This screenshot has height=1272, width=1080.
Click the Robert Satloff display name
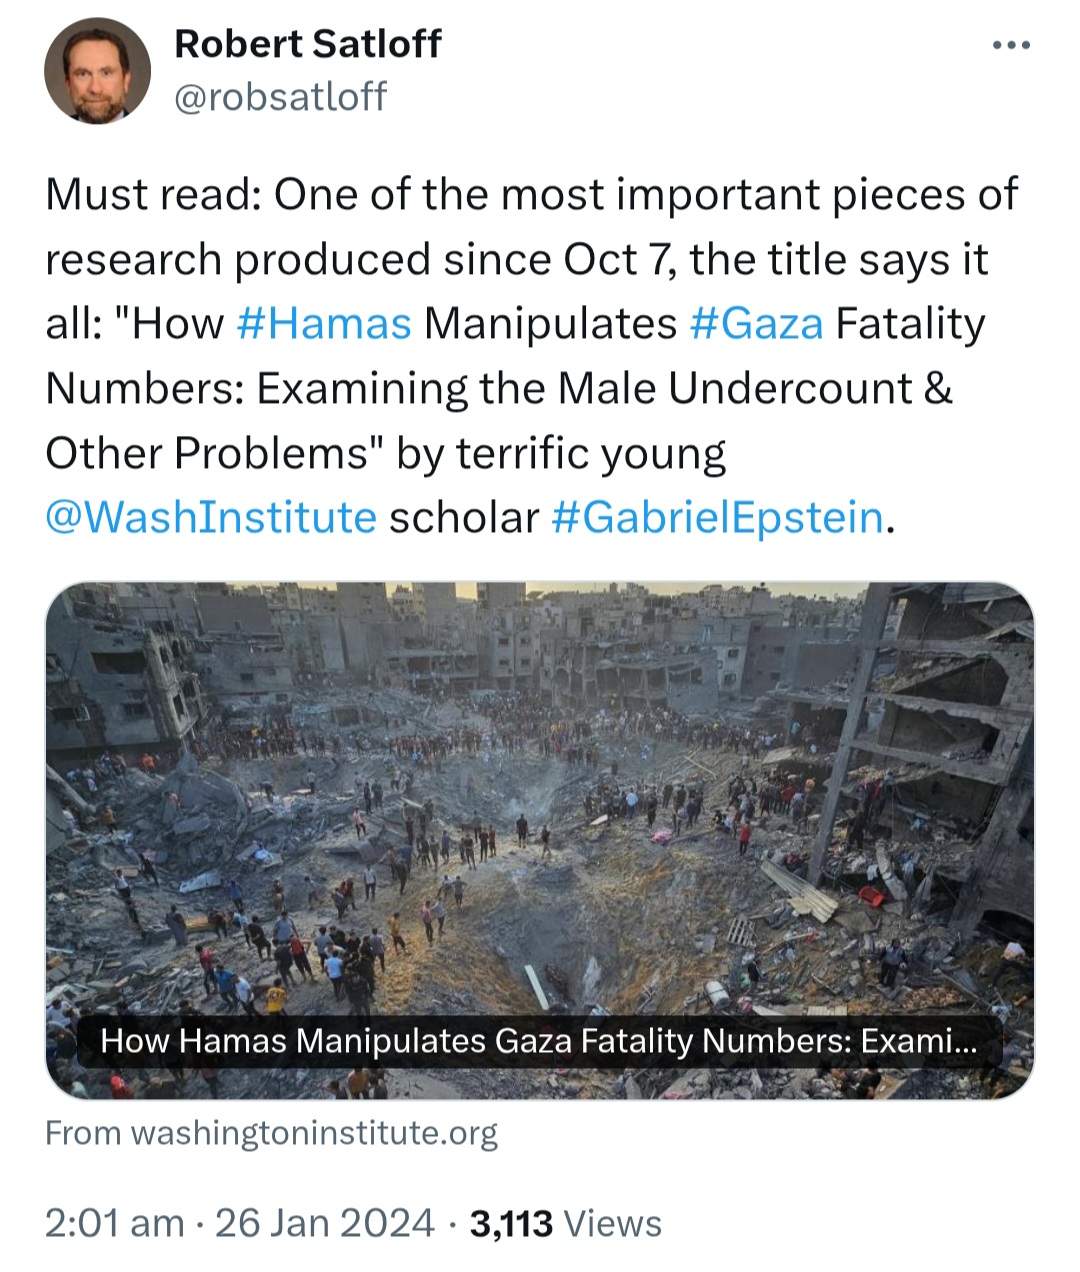point(307,43)
